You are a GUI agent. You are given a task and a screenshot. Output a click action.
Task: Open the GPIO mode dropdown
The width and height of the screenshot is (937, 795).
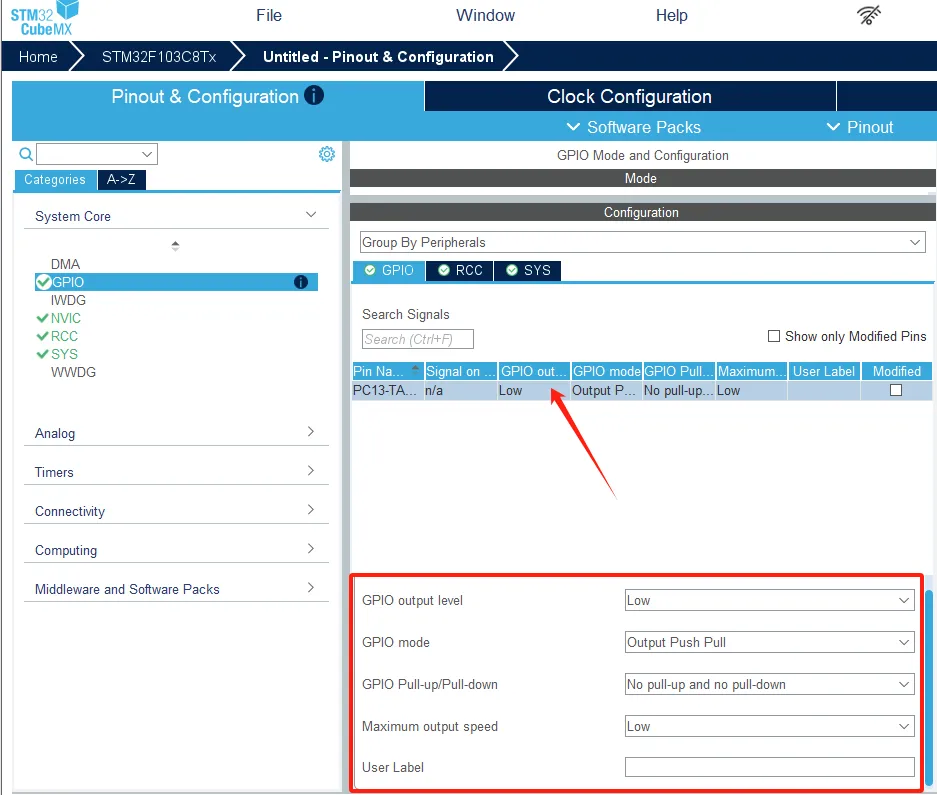(x=769, y=643)
